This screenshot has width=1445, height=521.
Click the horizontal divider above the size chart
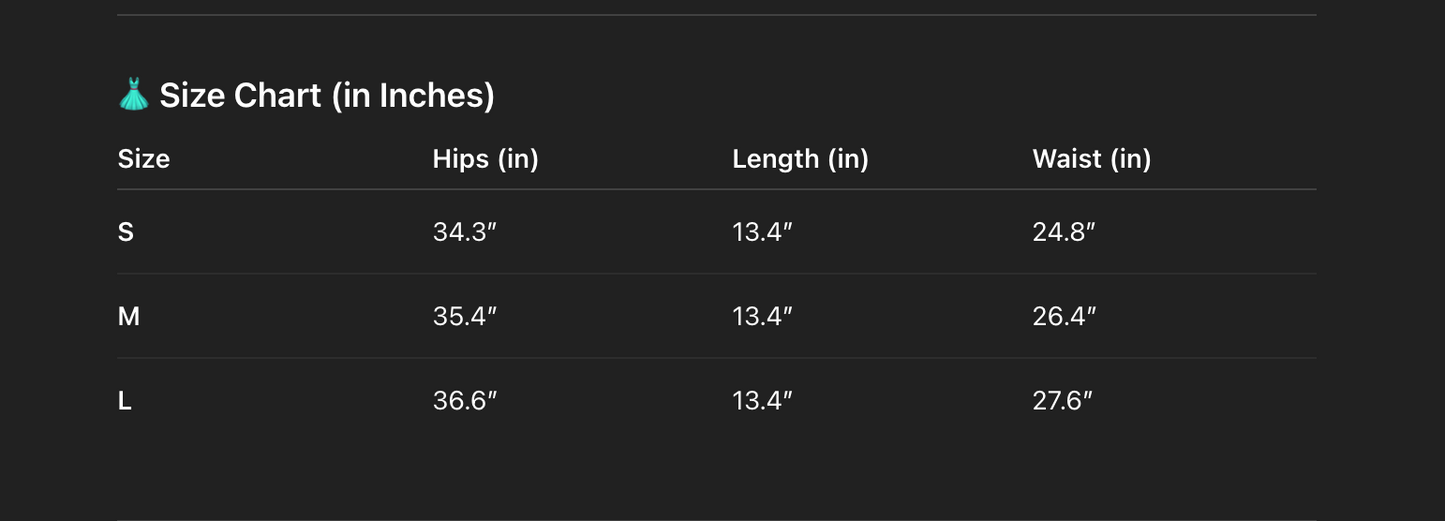716,15
